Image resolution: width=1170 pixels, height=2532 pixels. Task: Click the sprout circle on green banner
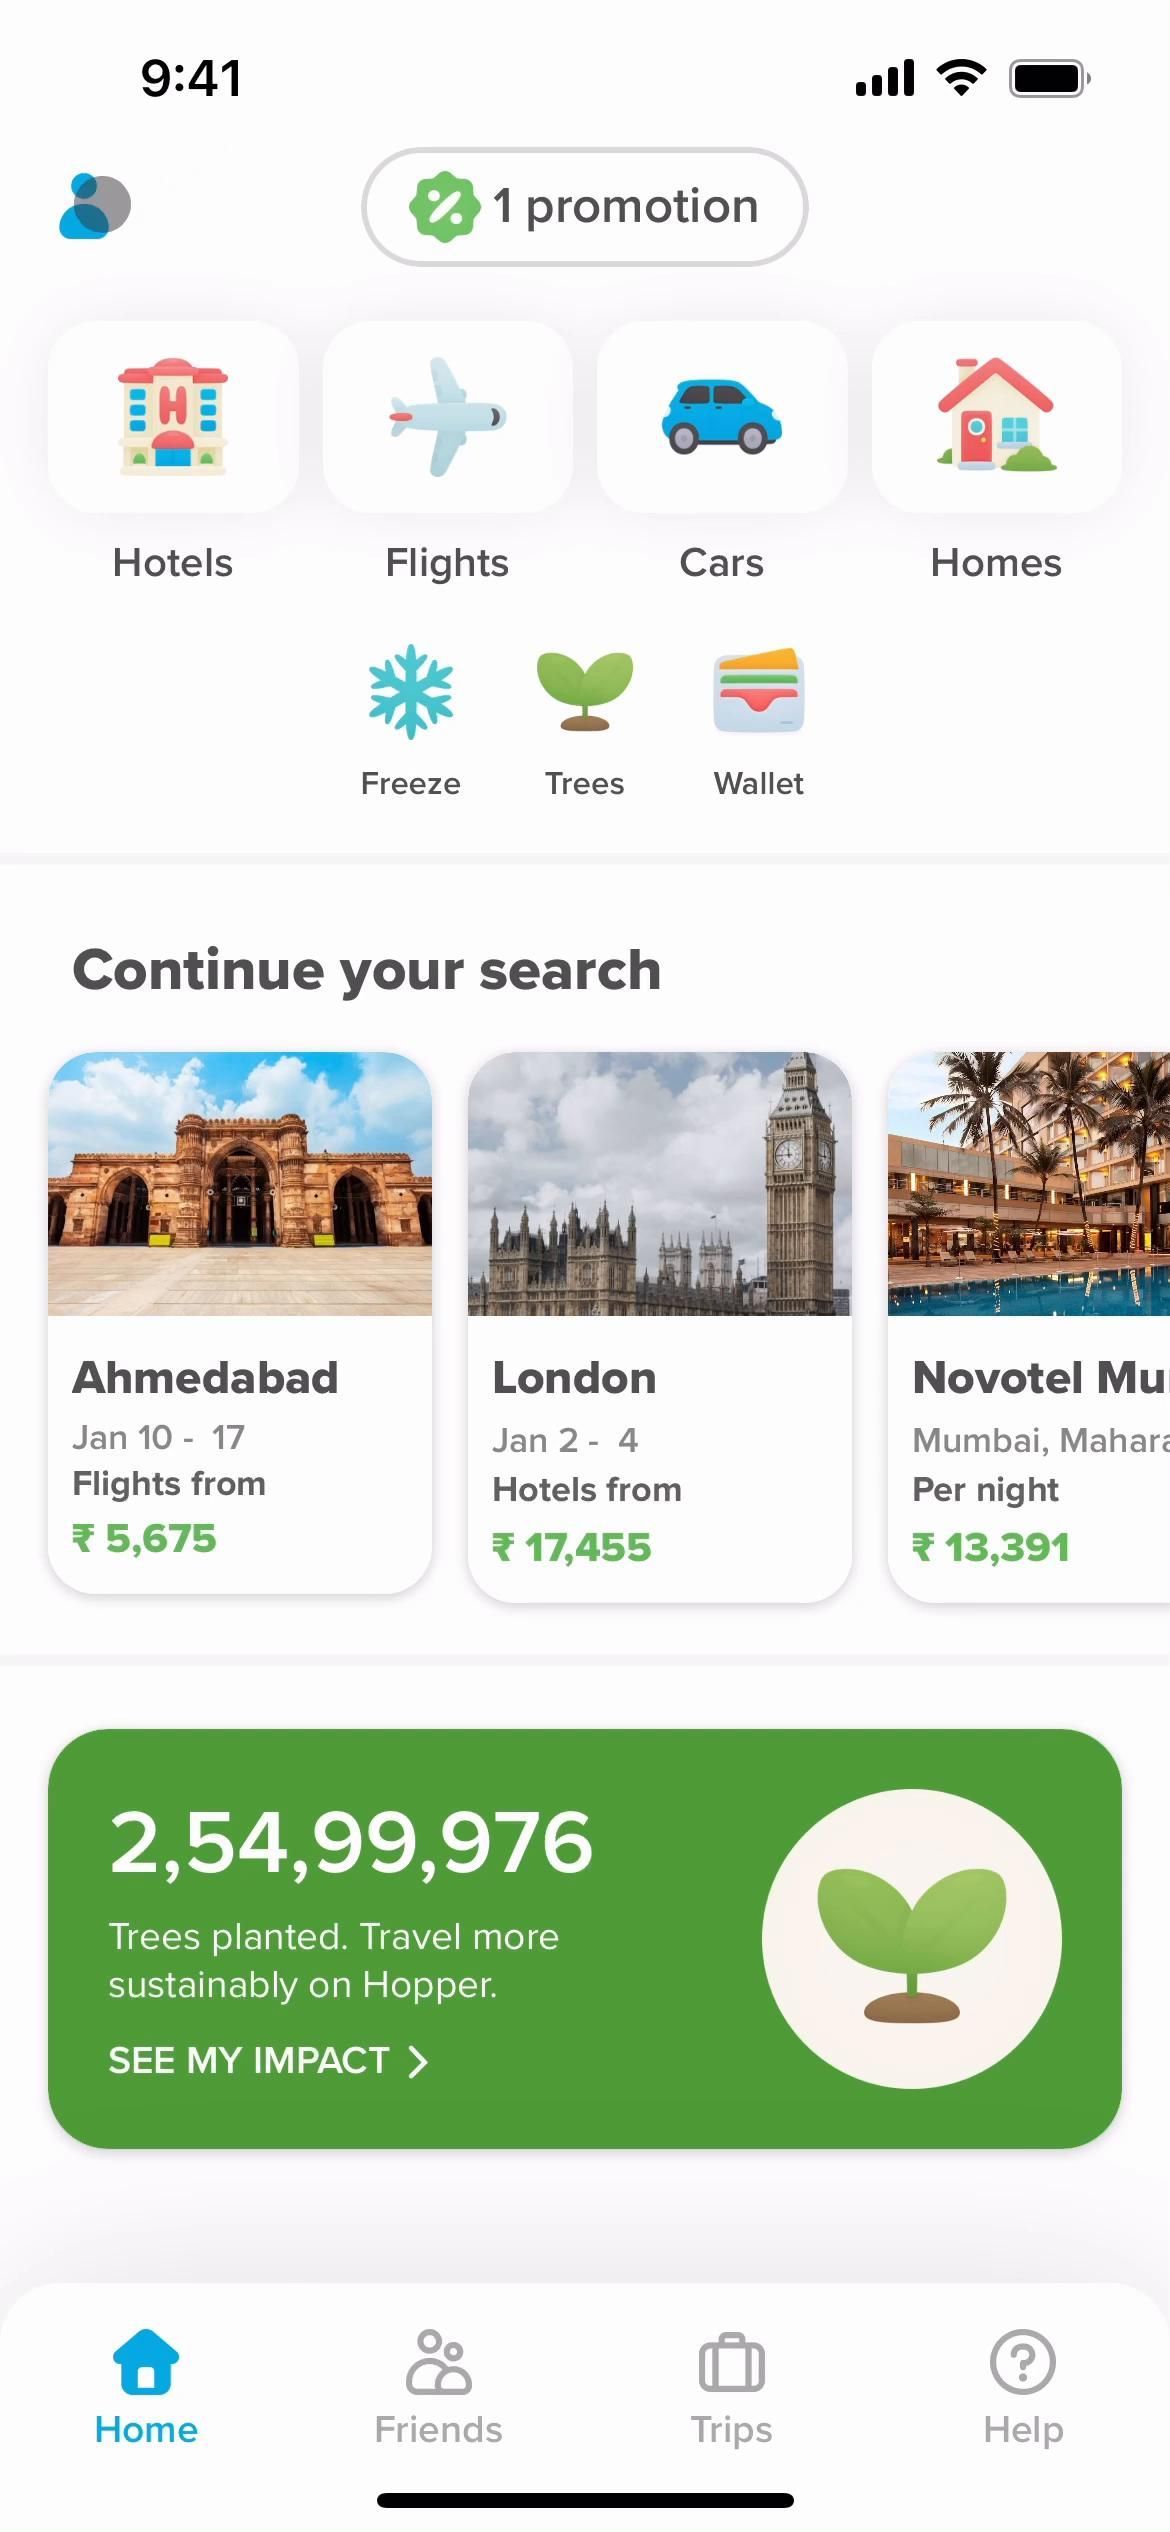[x=911, y=1938]
